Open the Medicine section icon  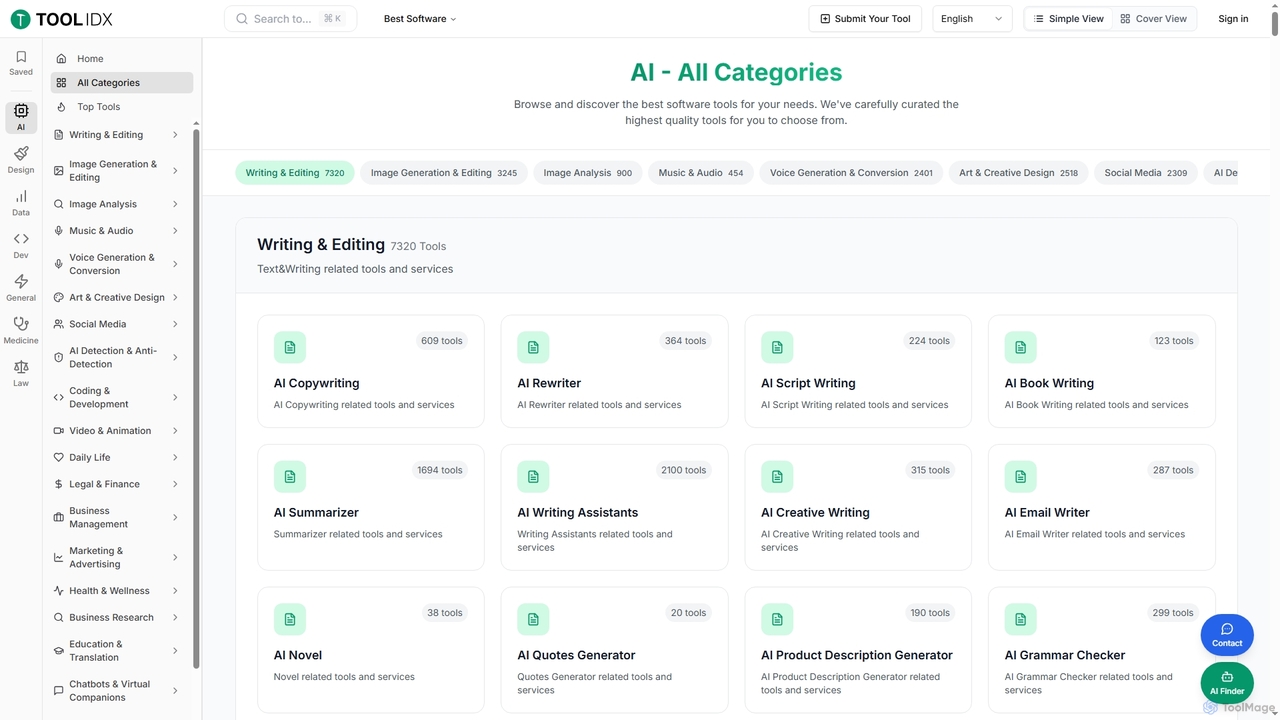click(x=21, y=330)
